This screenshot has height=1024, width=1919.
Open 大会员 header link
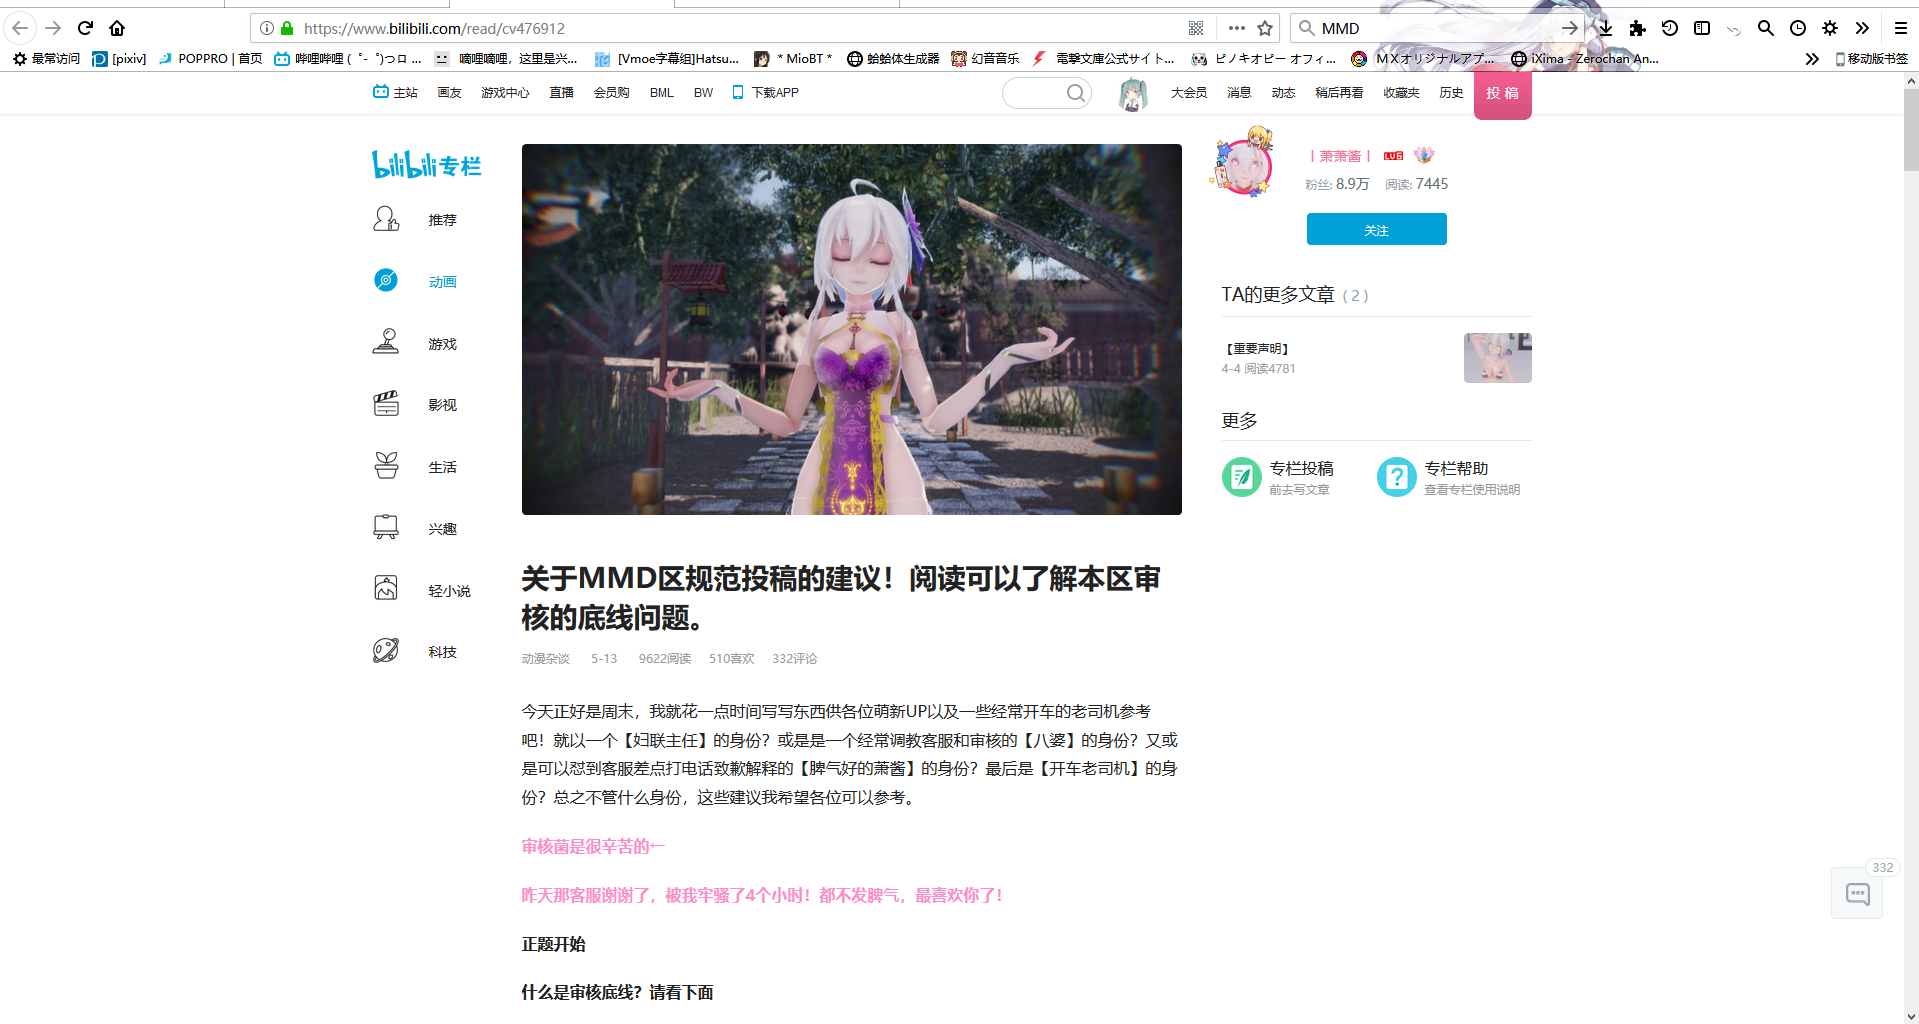coord(1189,92)
